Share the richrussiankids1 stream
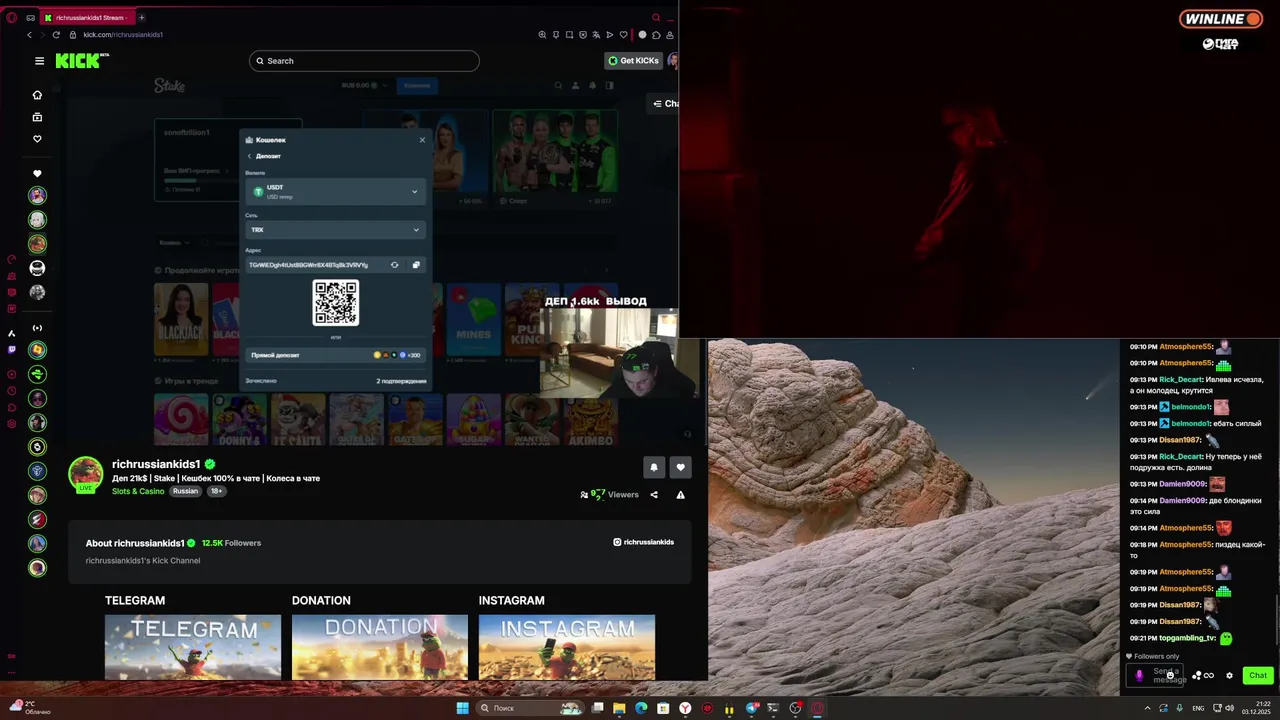Image resolution: width=1280 pixels, height=720 pixels. coord(654,494)
